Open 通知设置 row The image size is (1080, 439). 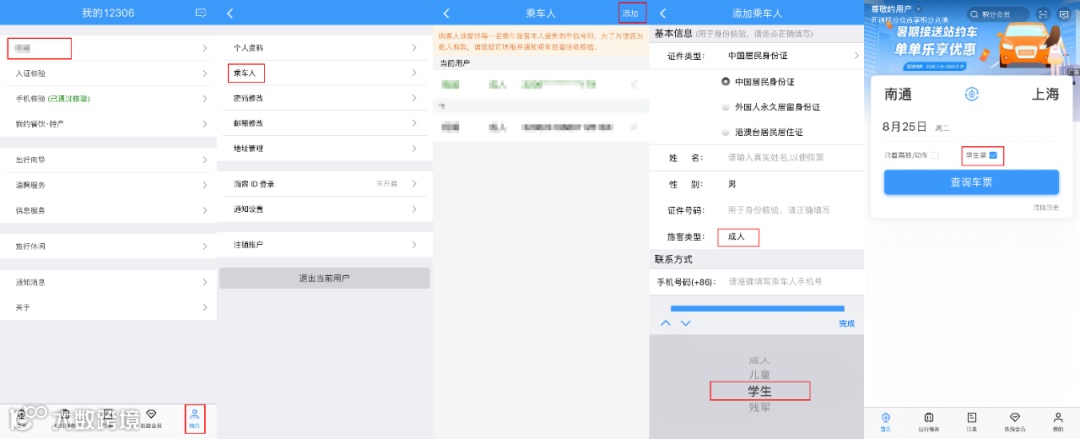point(324,209)
